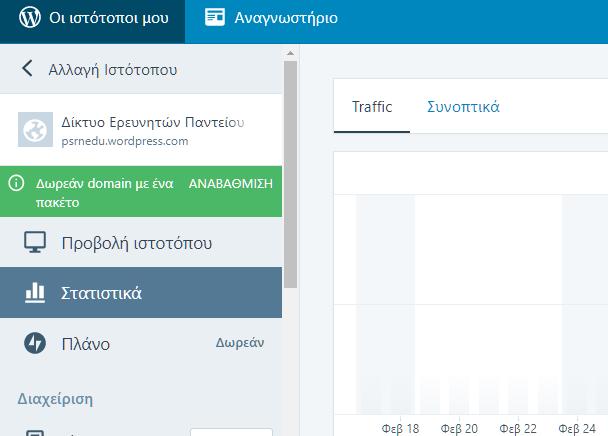The width and height of the screenshot is (608, 436).
Task: Click the sidebar scrollbar up arrow
Action: (x=290, y=53)
